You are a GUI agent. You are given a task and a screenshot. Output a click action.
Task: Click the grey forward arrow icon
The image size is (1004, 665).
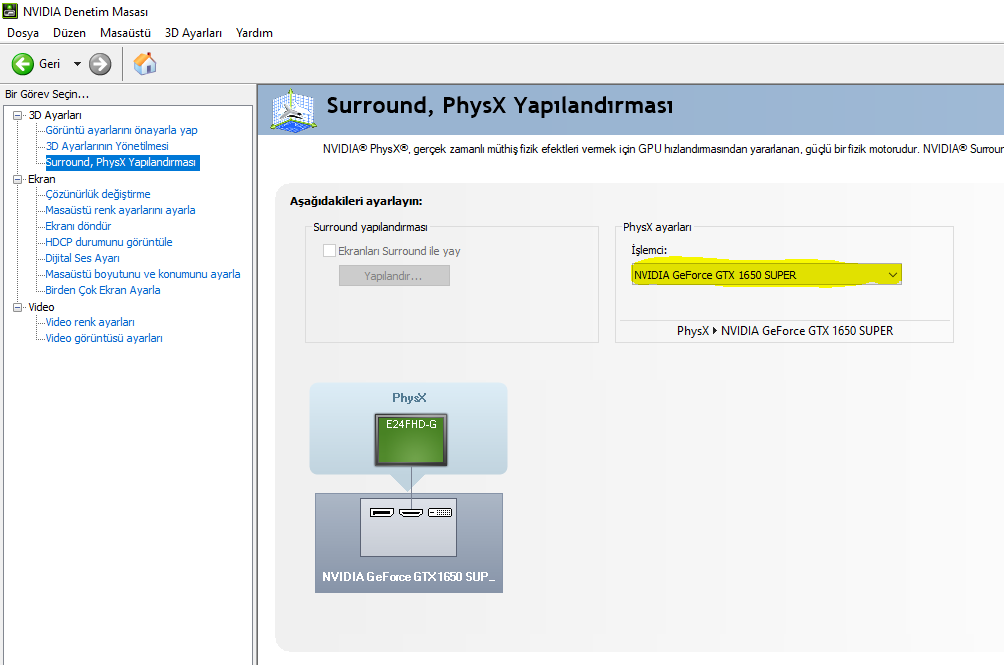pyautogui.click(x=100, y=64)
